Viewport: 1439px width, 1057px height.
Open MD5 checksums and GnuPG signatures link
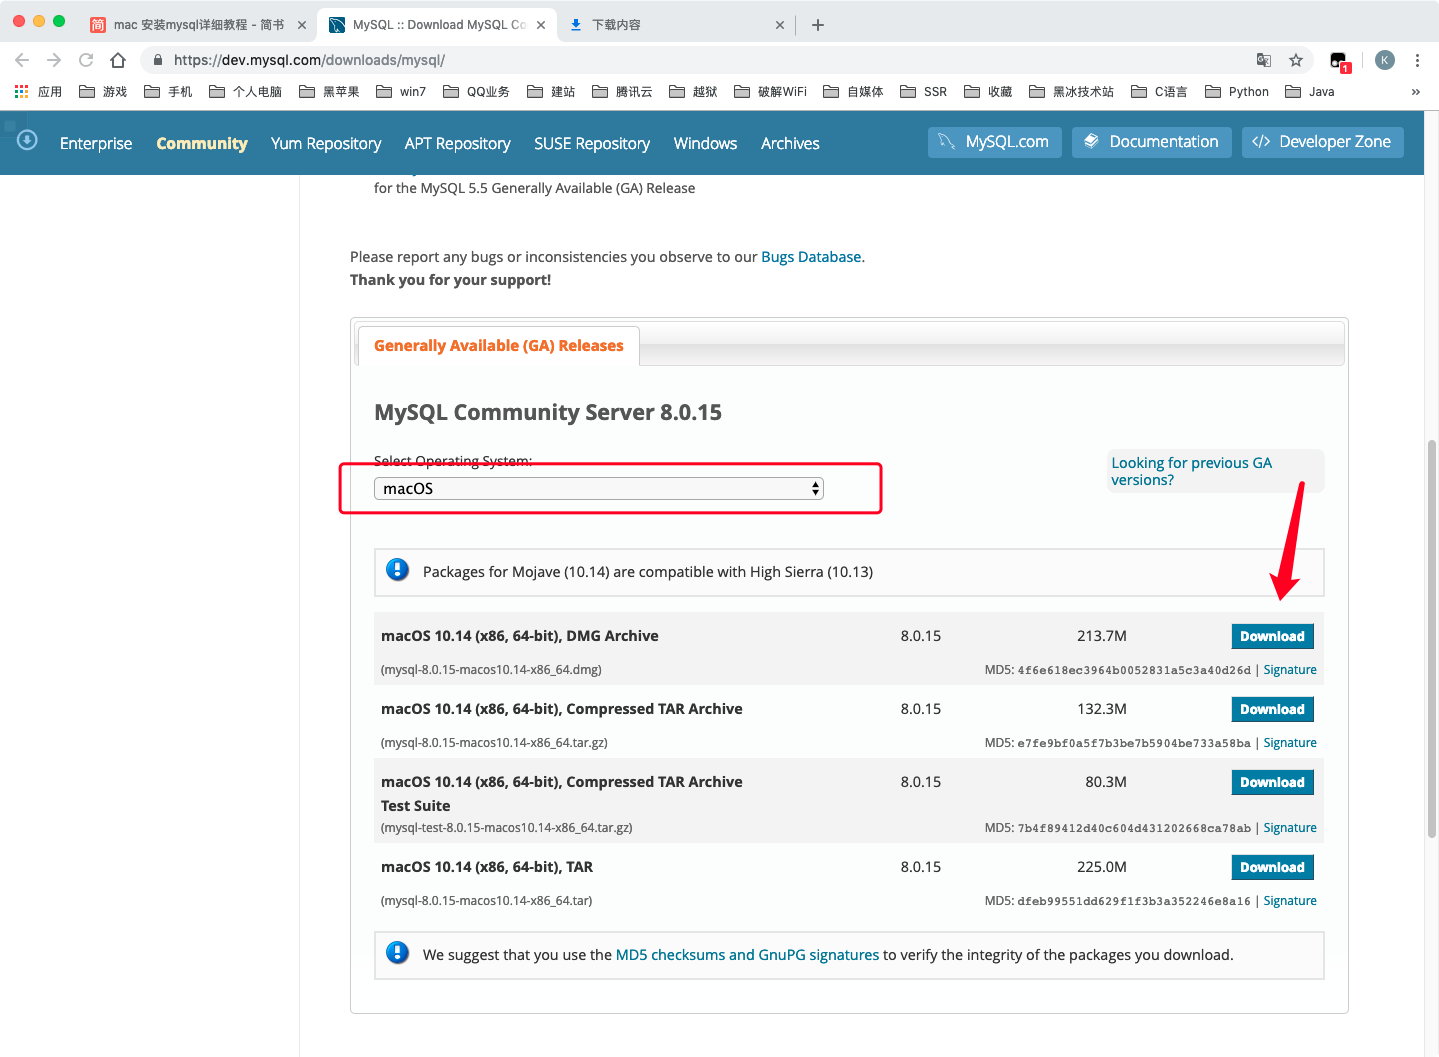747,955
